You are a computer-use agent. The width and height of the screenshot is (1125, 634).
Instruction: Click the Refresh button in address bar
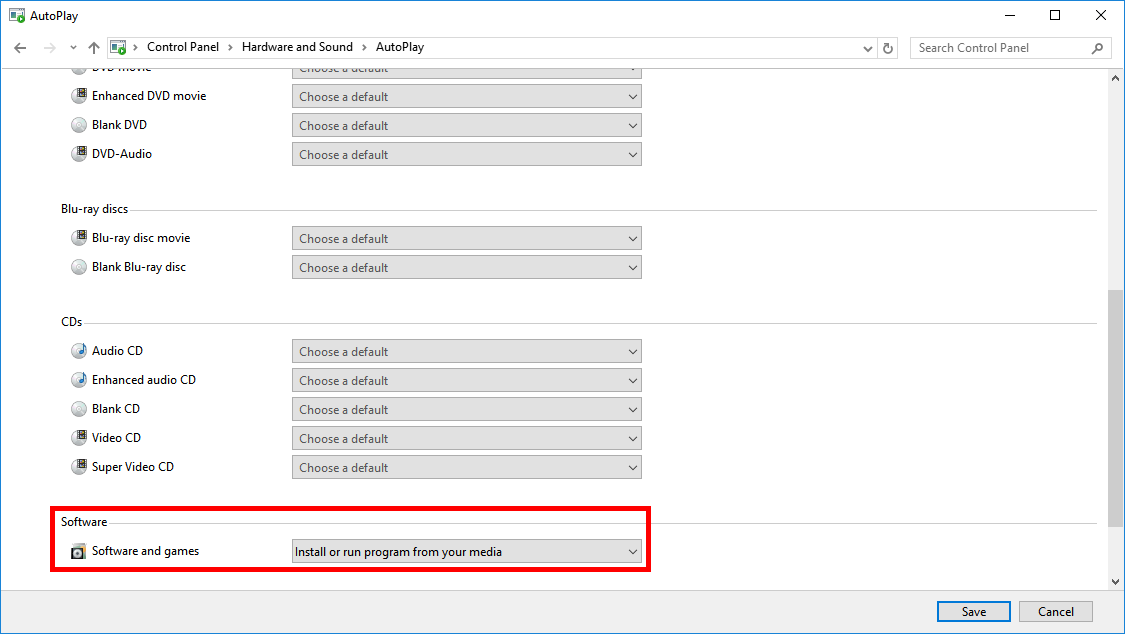(888, 48)
